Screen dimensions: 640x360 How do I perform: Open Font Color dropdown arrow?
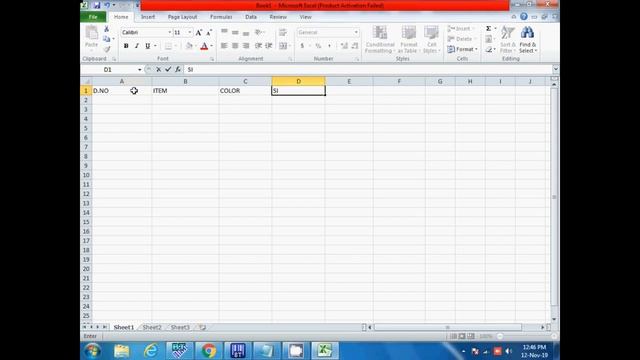pos(211,46)
